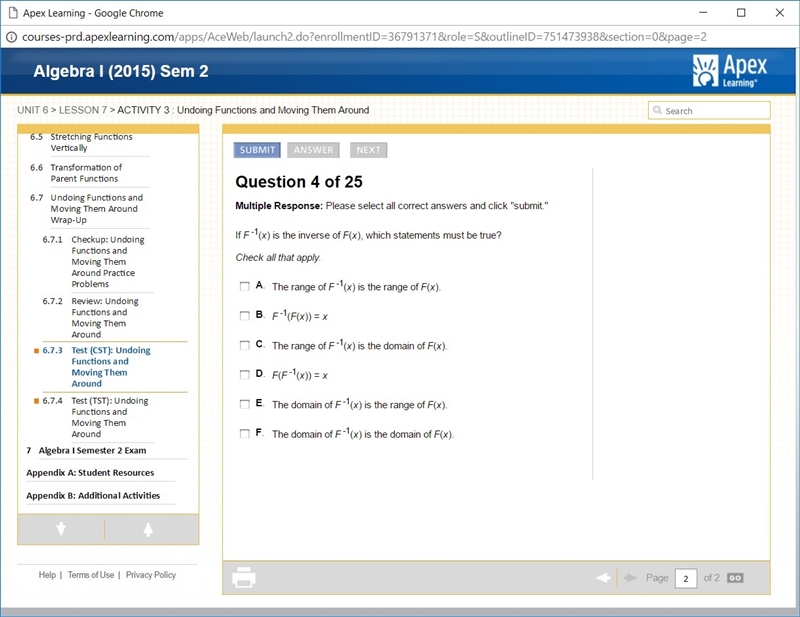Go to next page arrow in footer
The height and width of the screenshot is (617, 800).
click(x=631, y=578)
